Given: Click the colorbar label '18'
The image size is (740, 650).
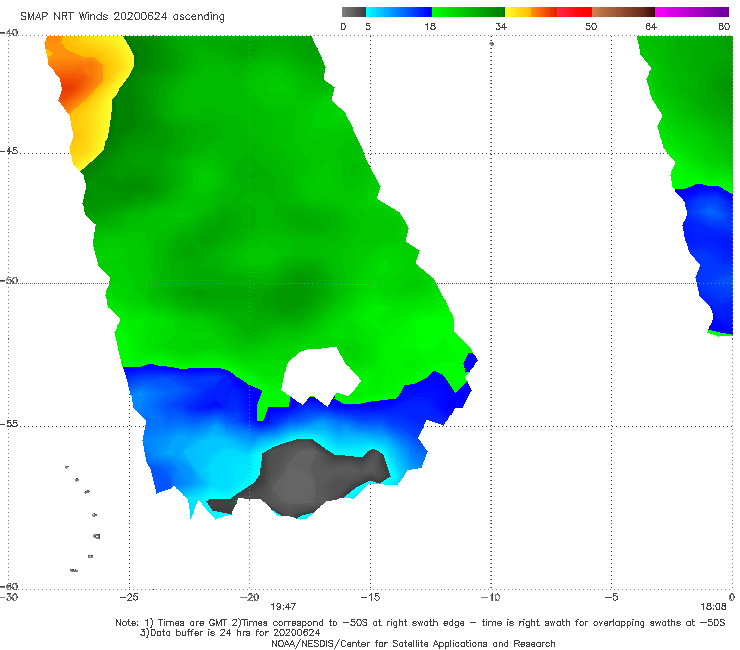Looking at the screenshot, I should (x=430, y=27).
